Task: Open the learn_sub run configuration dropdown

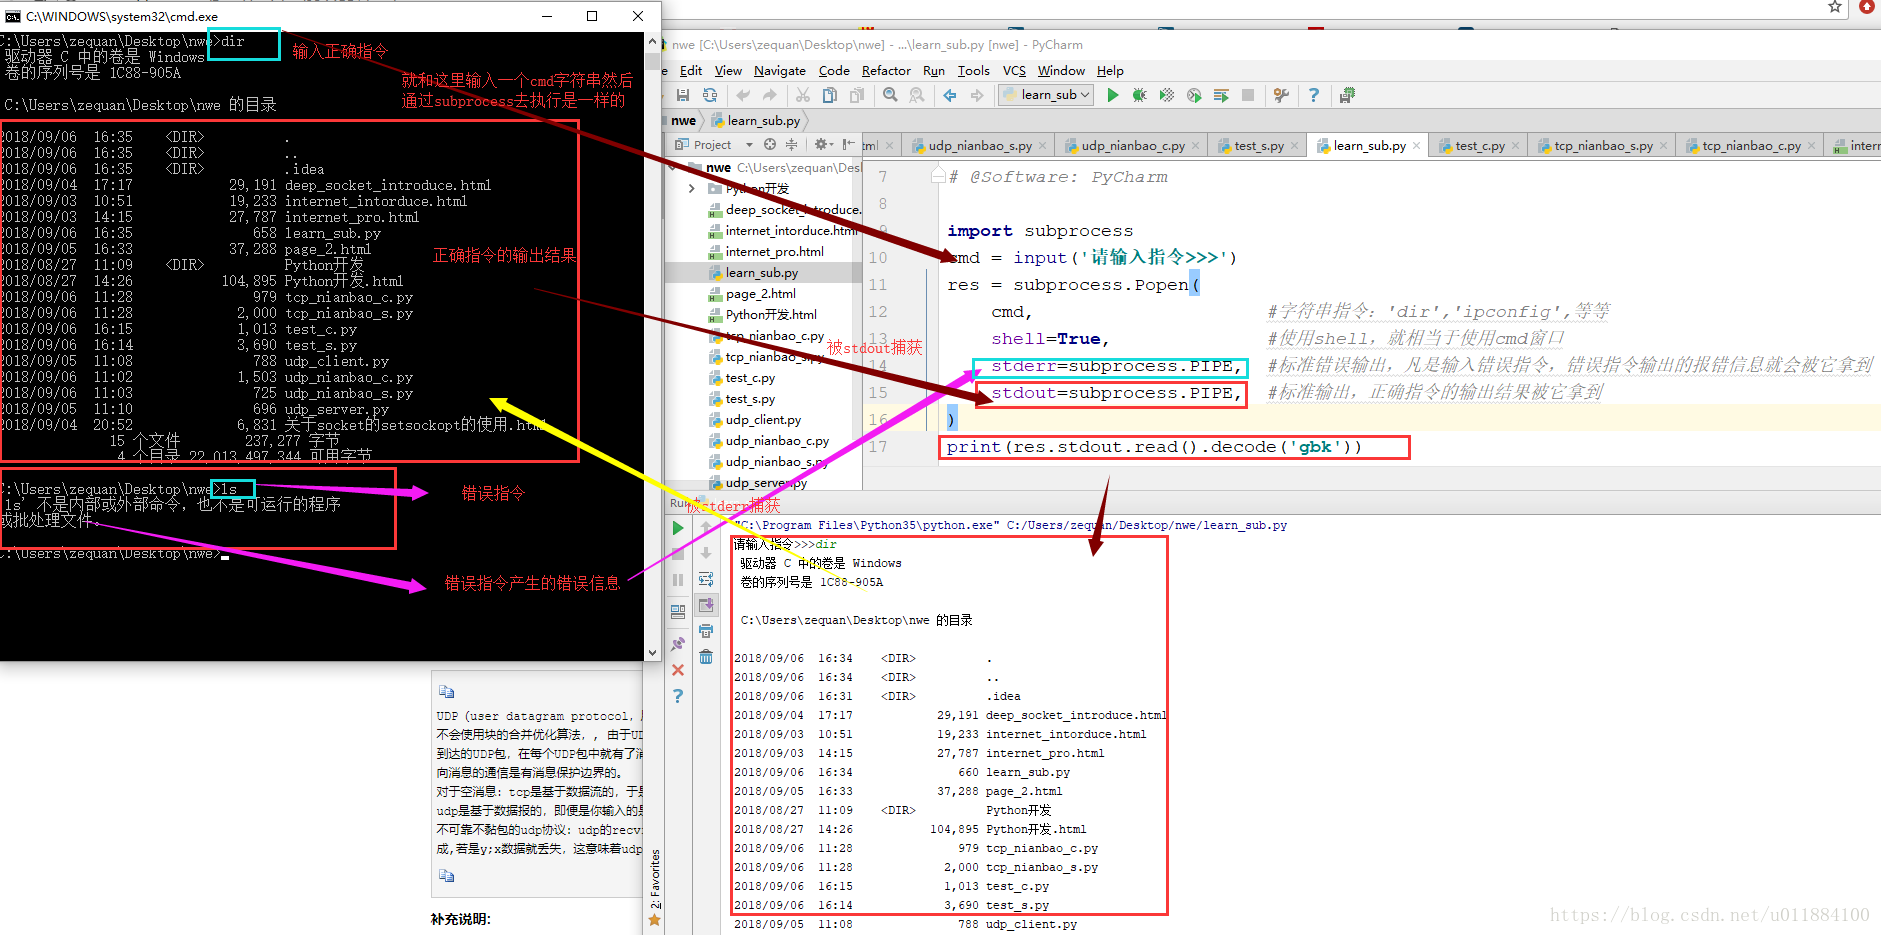Action: (x=1046, y=95)
